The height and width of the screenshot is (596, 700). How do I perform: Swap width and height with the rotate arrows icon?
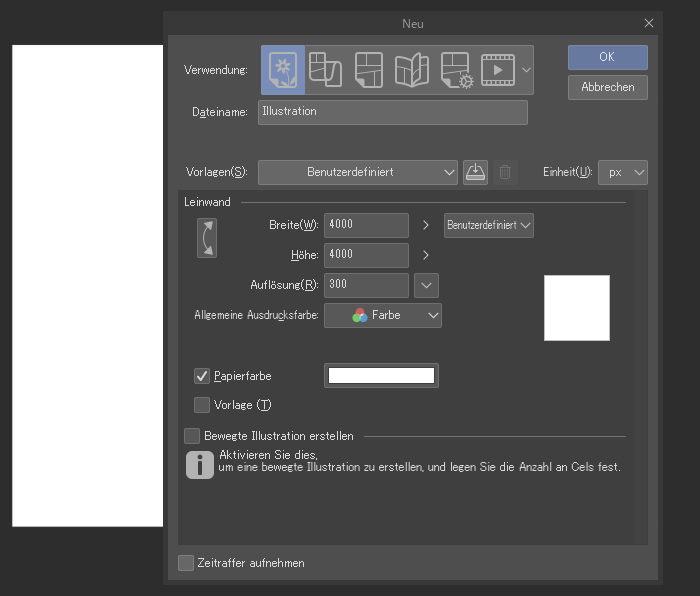pos(206,238)
